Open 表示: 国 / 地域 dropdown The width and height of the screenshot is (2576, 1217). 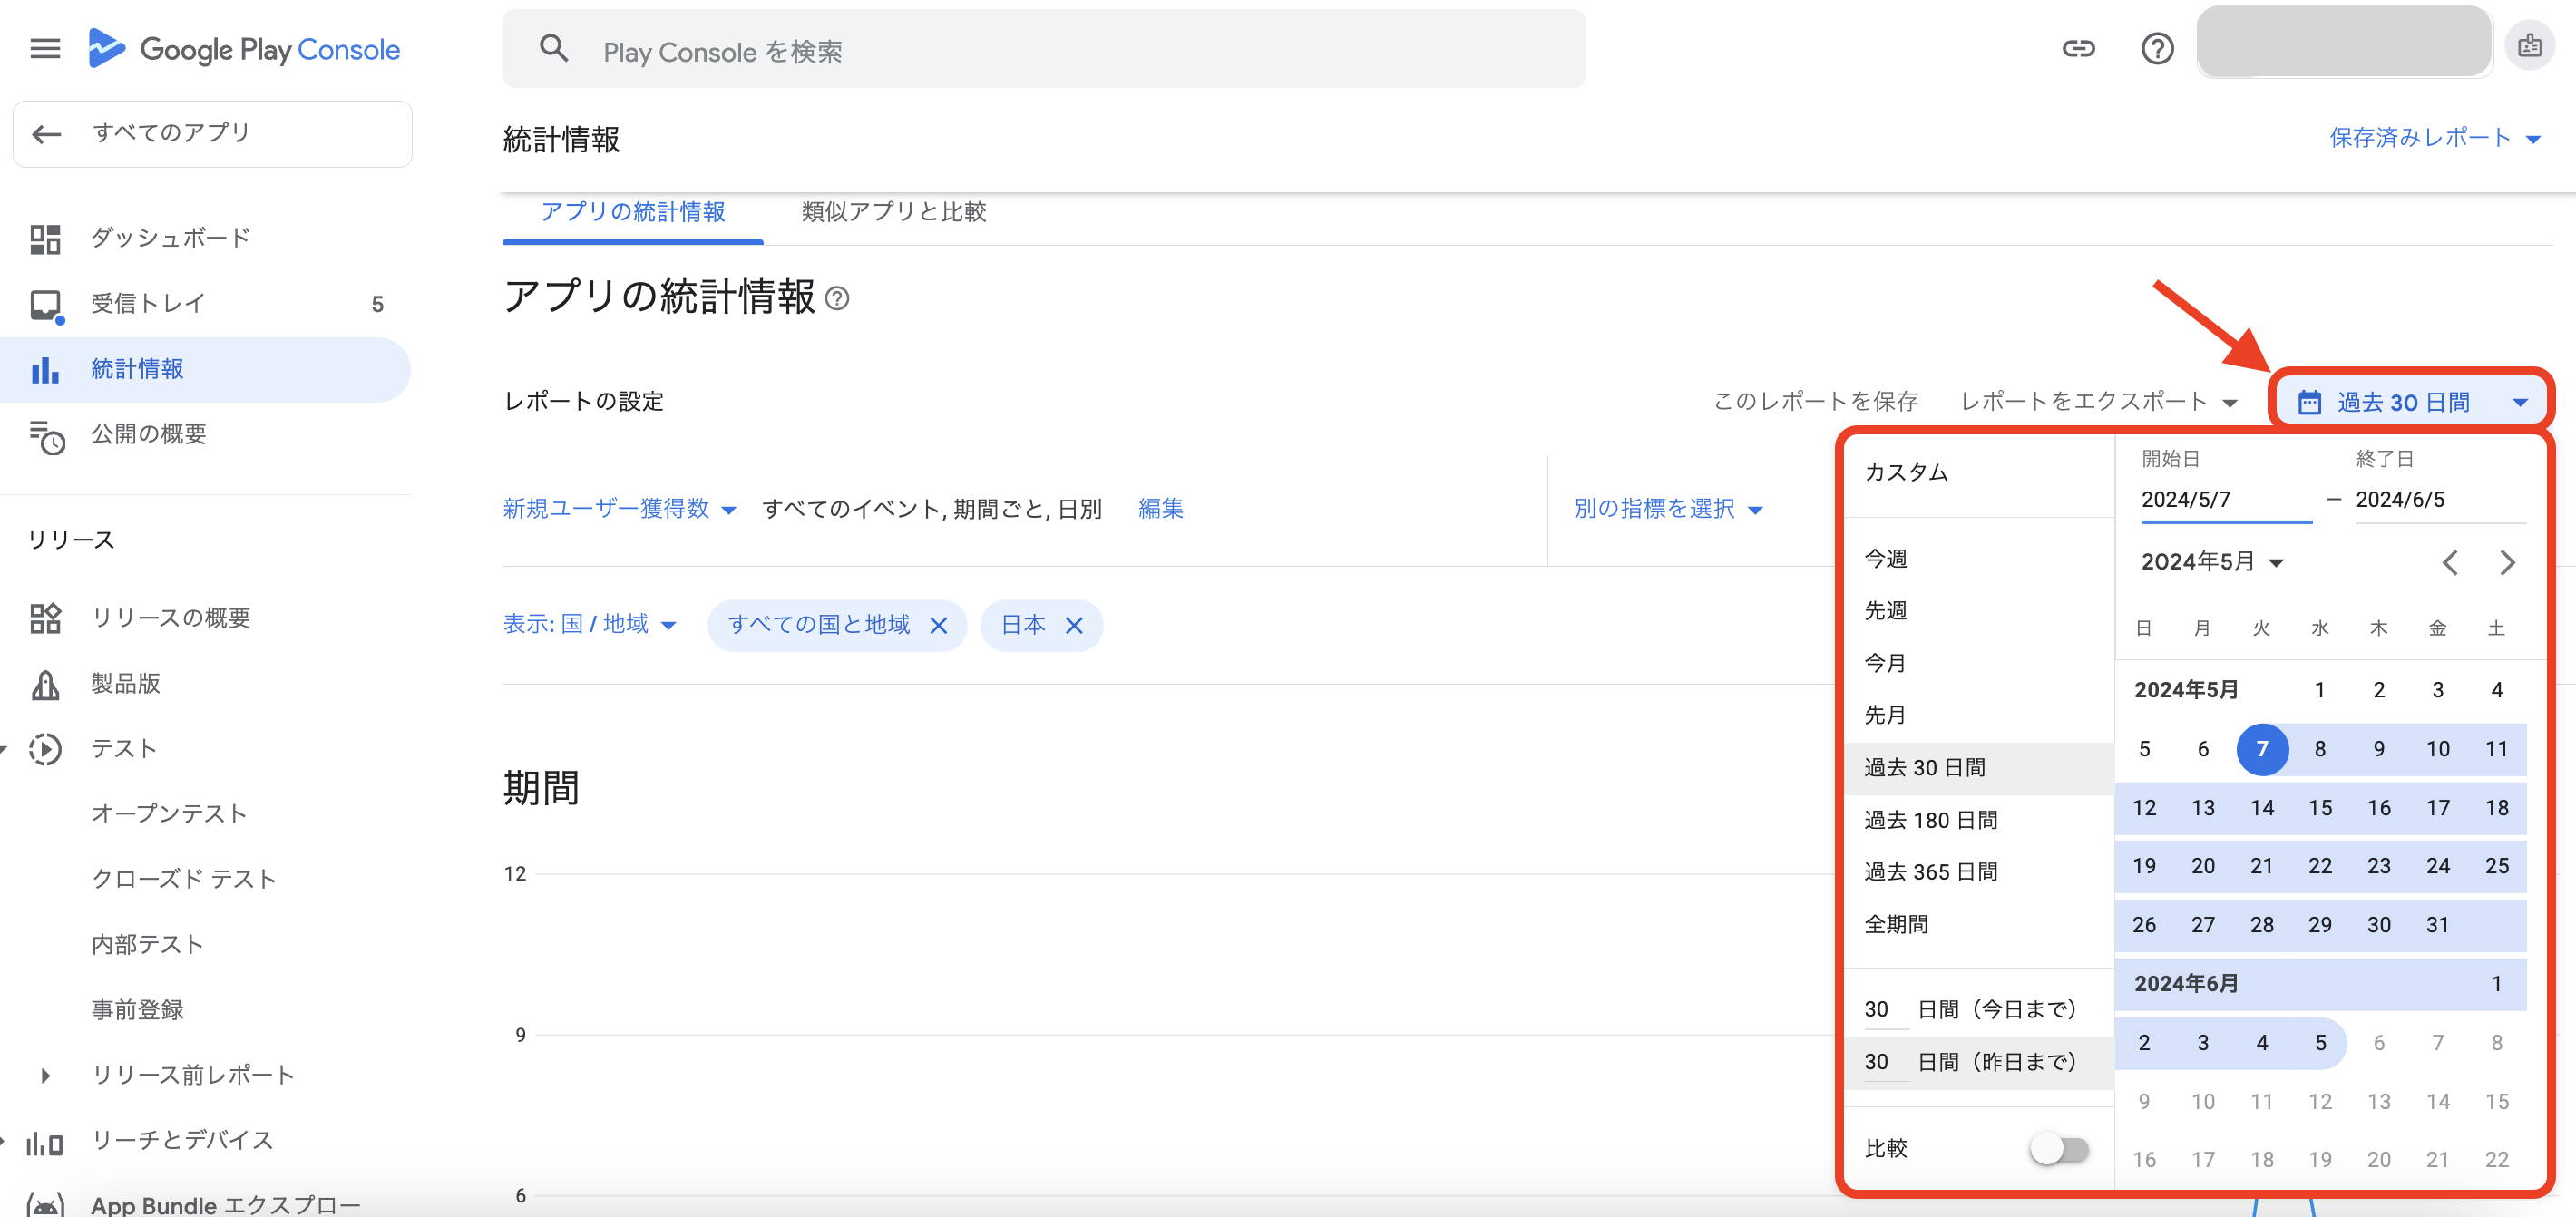590,625
